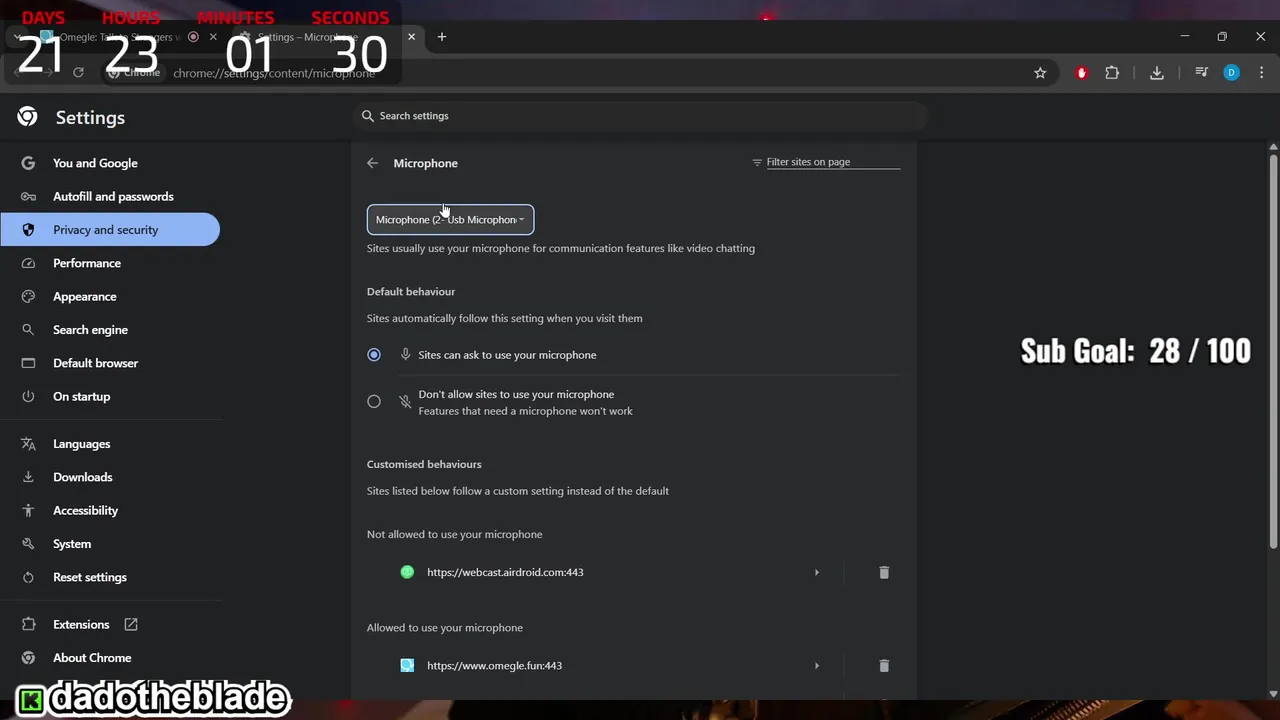Image resolution: width=1280 pixels, height=720 pixels.
Task: Click the browser window icon for Default browser
Action: (x=28, y=363)
